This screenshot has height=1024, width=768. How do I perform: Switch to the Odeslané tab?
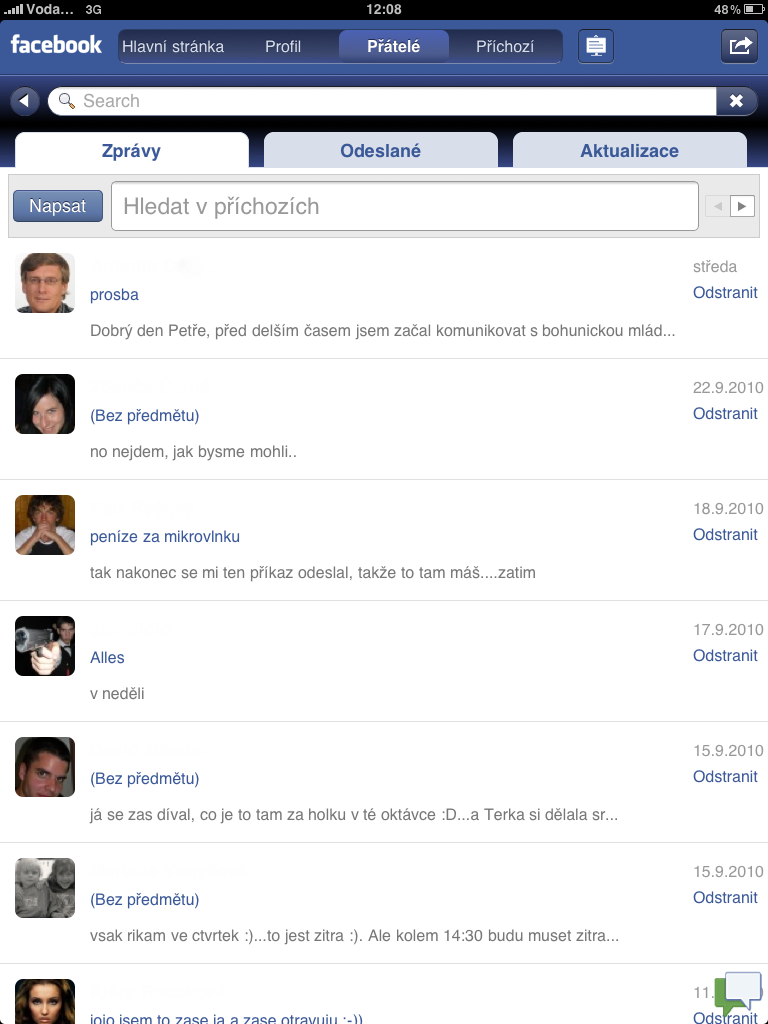381,150
